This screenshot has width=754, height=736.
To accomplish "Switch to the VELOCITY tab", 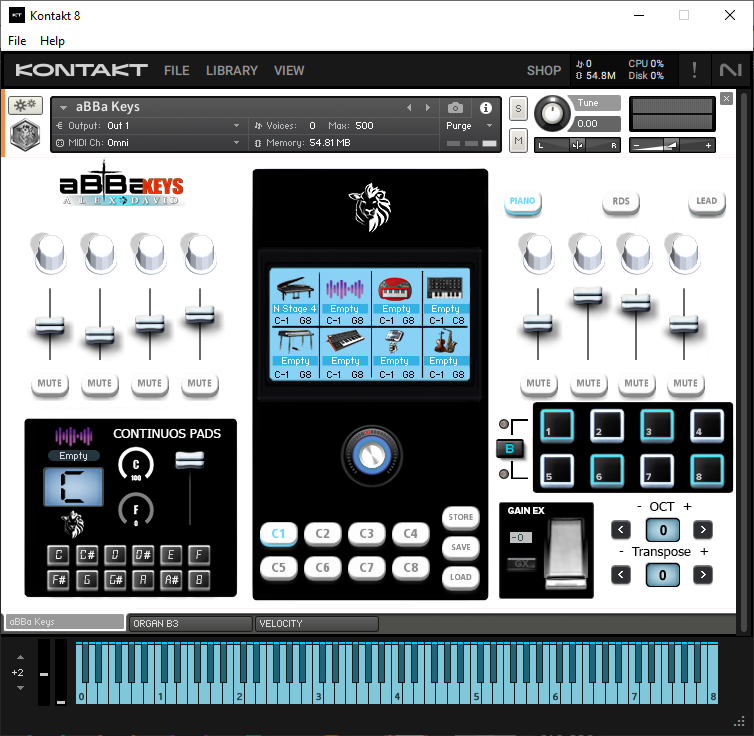I will click(317, 624).
